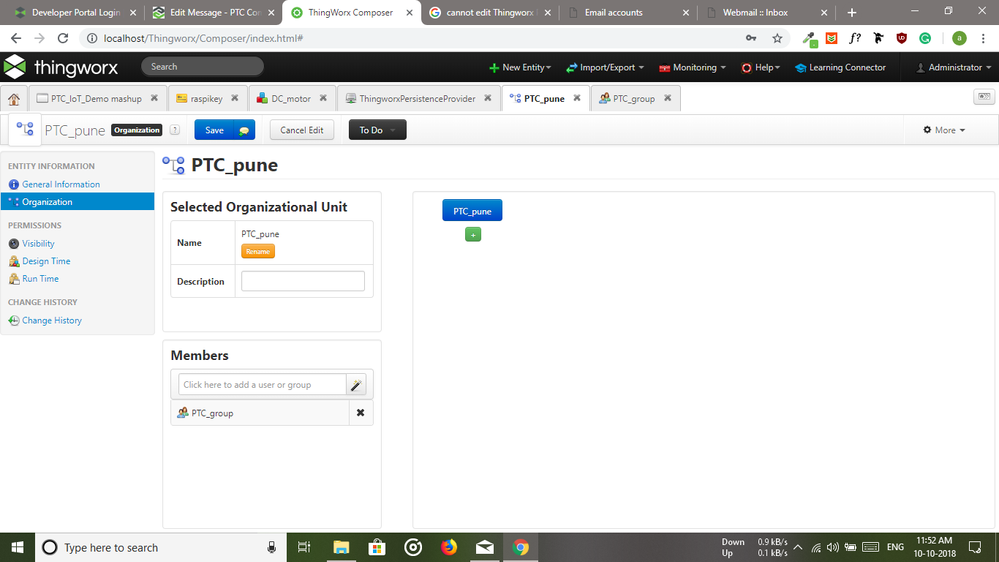Close the raspikey tab
999x562 pixels.
pyautogui.click(x=234, y=98)
